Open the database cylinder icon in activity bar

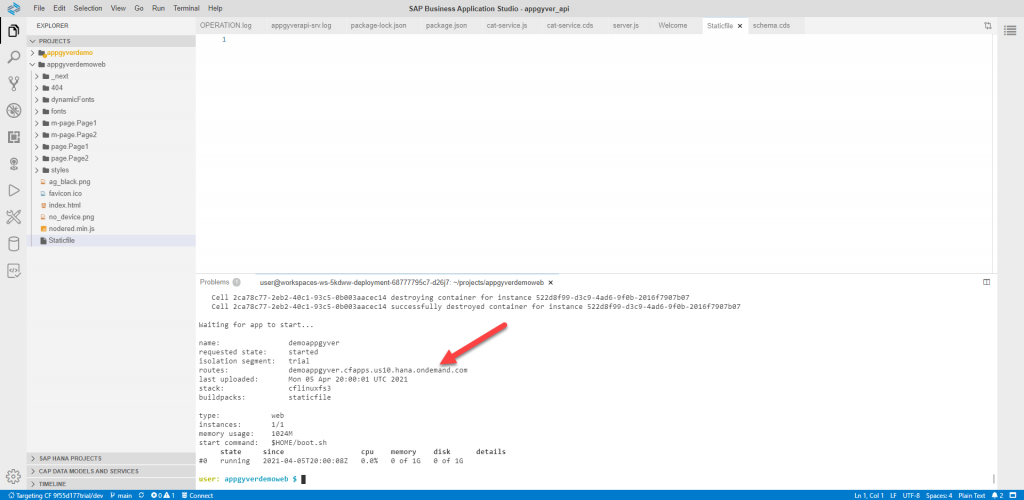click(13, 244)
